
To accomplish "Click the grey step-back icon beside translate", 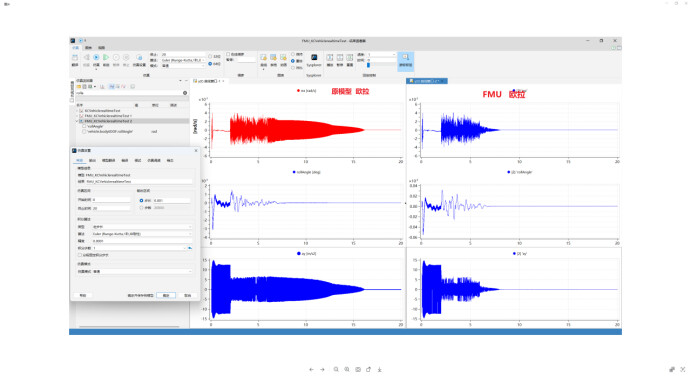I will point(86,57).
